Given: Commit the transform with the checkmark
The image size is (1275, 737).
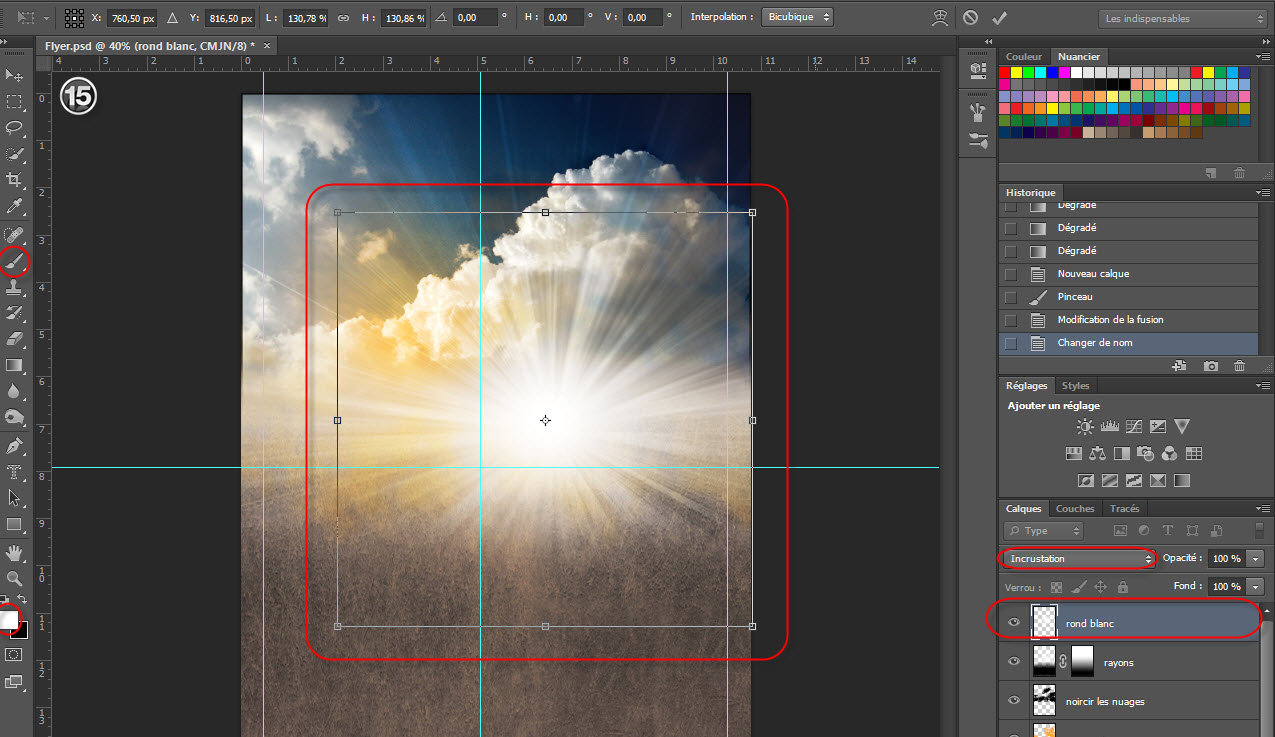Looking at the screenshot, I should 999,18.
